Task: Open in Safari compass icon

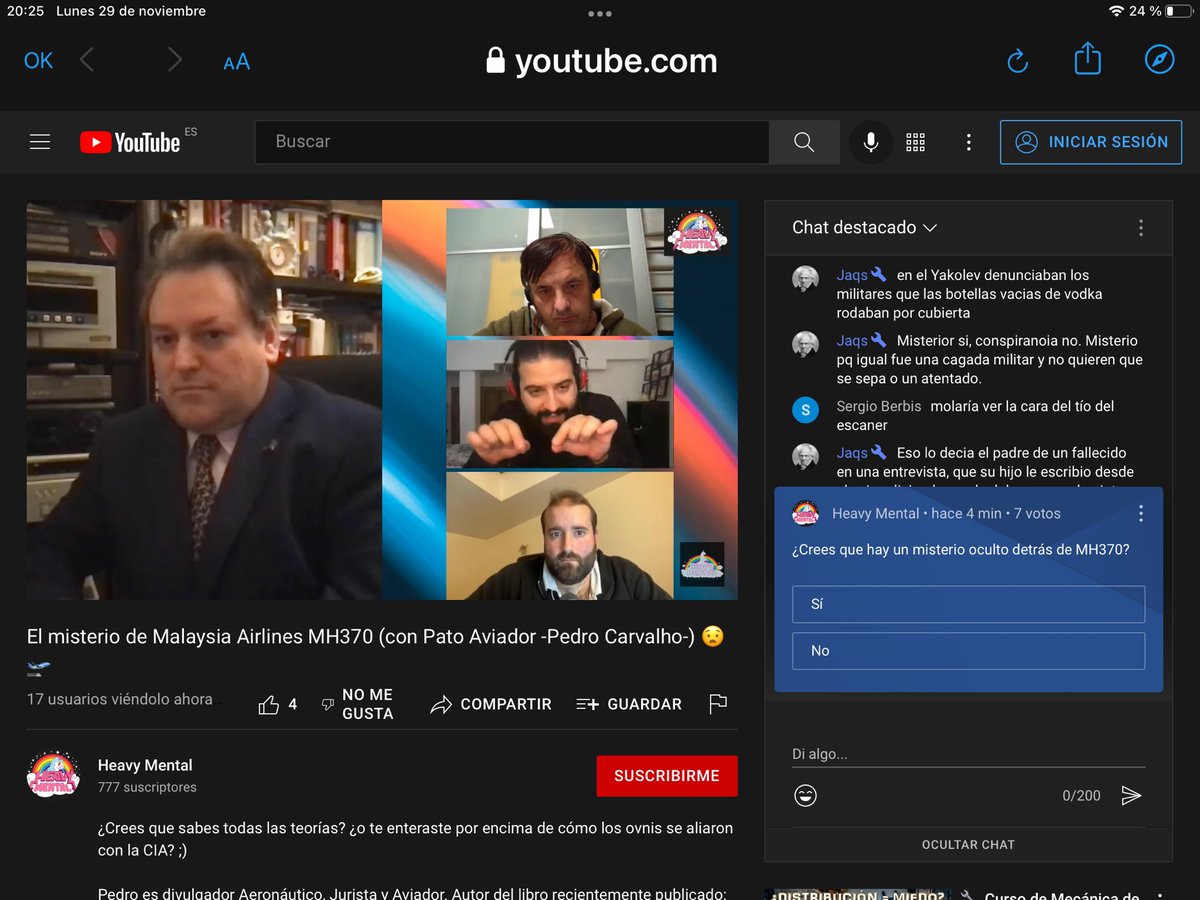Action: tap(1159, 60)
